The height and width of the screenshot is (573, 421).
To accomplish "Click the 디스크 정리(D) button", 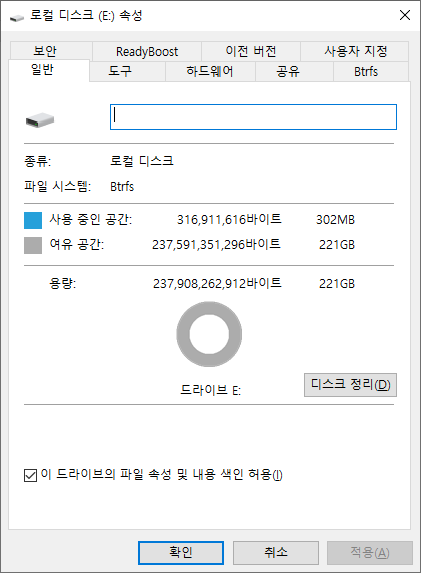I will (x=350, y=385).
